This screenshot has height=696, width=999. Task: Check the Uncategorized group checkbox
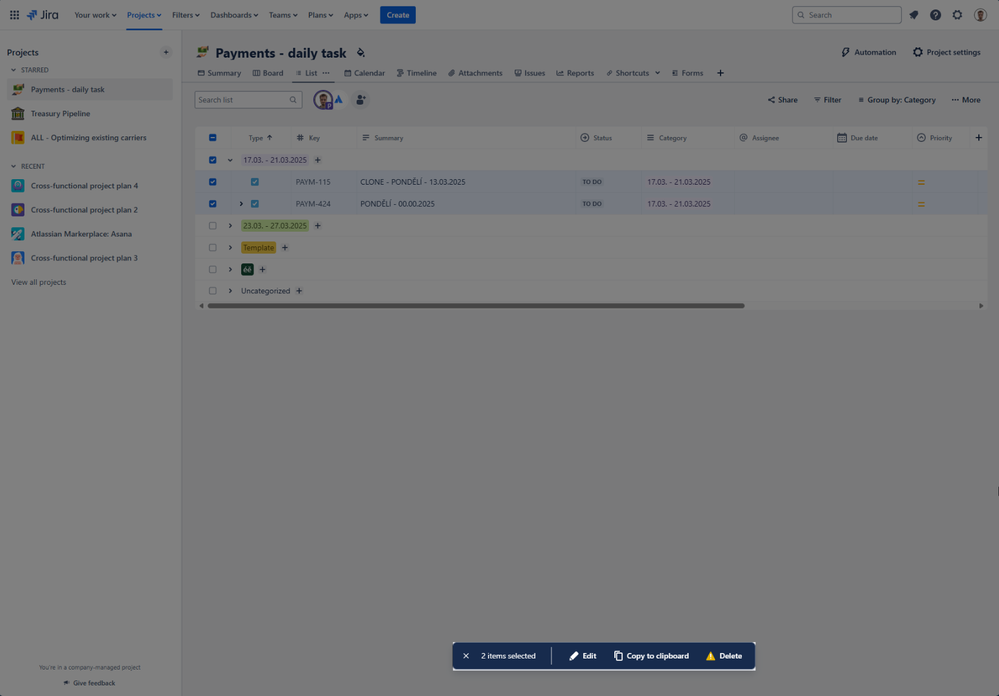pos(213,291)
